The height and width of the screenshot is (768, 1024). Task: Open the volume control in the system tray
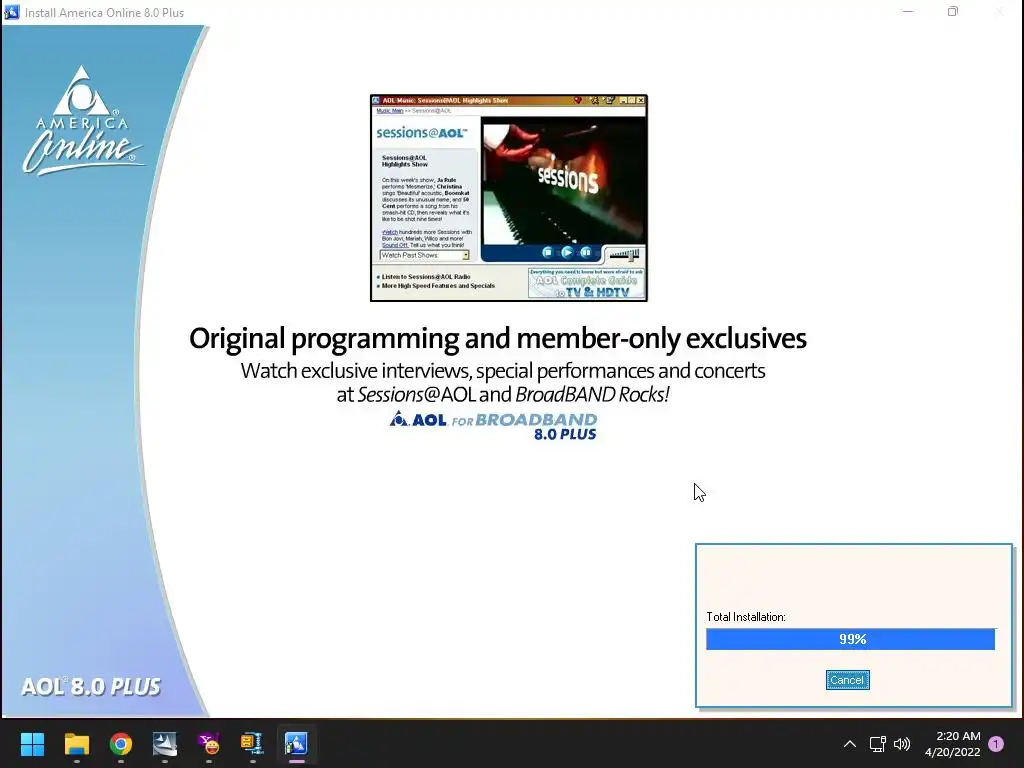[x=902, y=744]
